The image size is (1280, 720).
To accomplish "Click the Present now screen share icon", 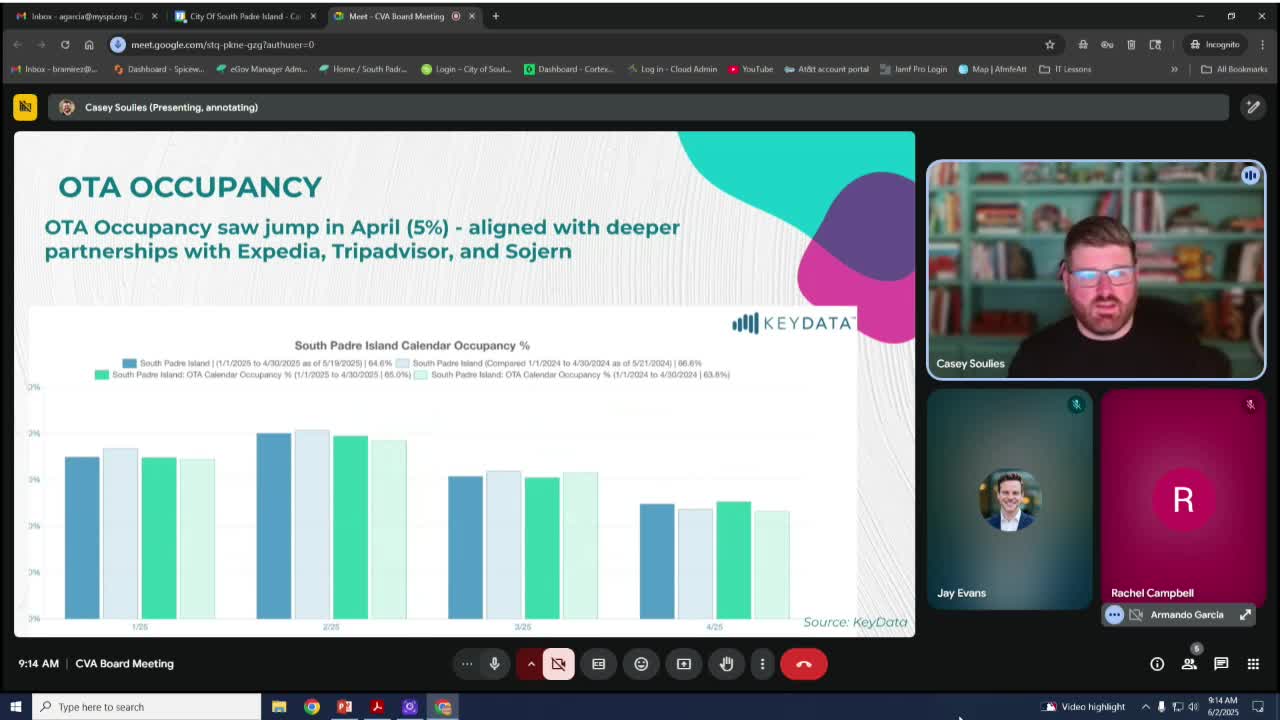I will [684, 664].
